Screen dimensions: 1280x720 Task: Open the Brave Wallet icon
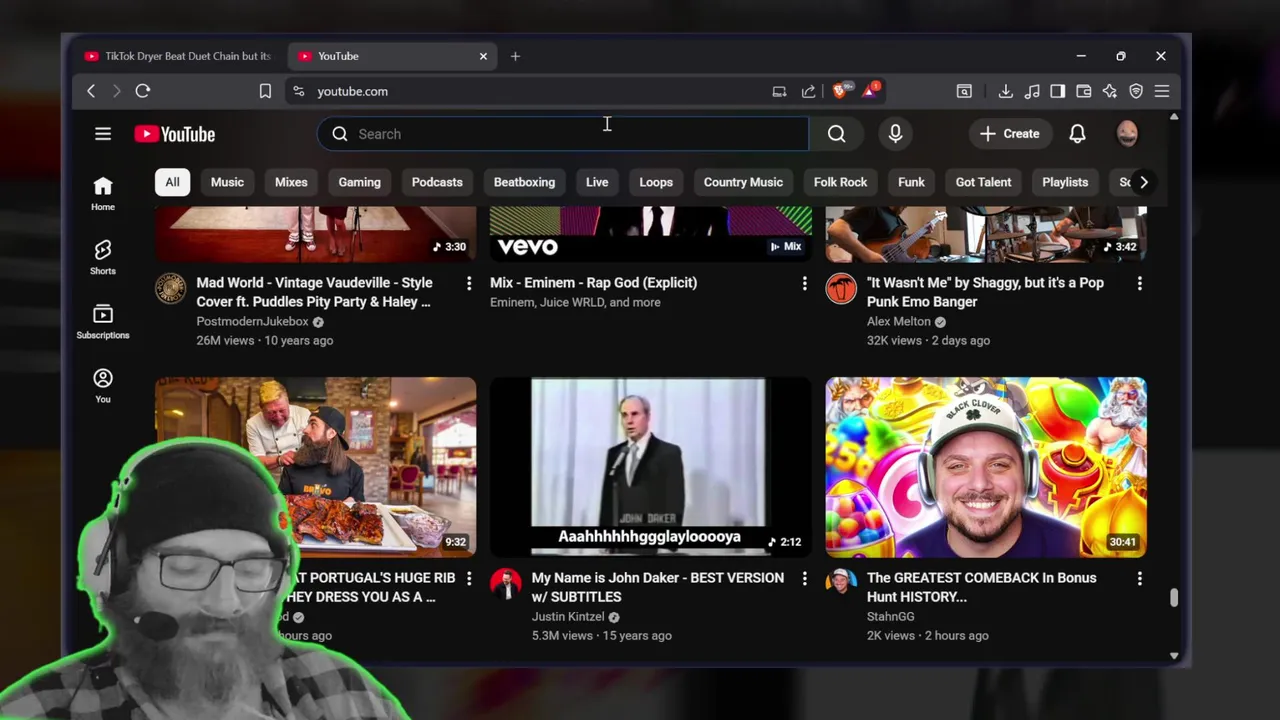pos(1084,91)
